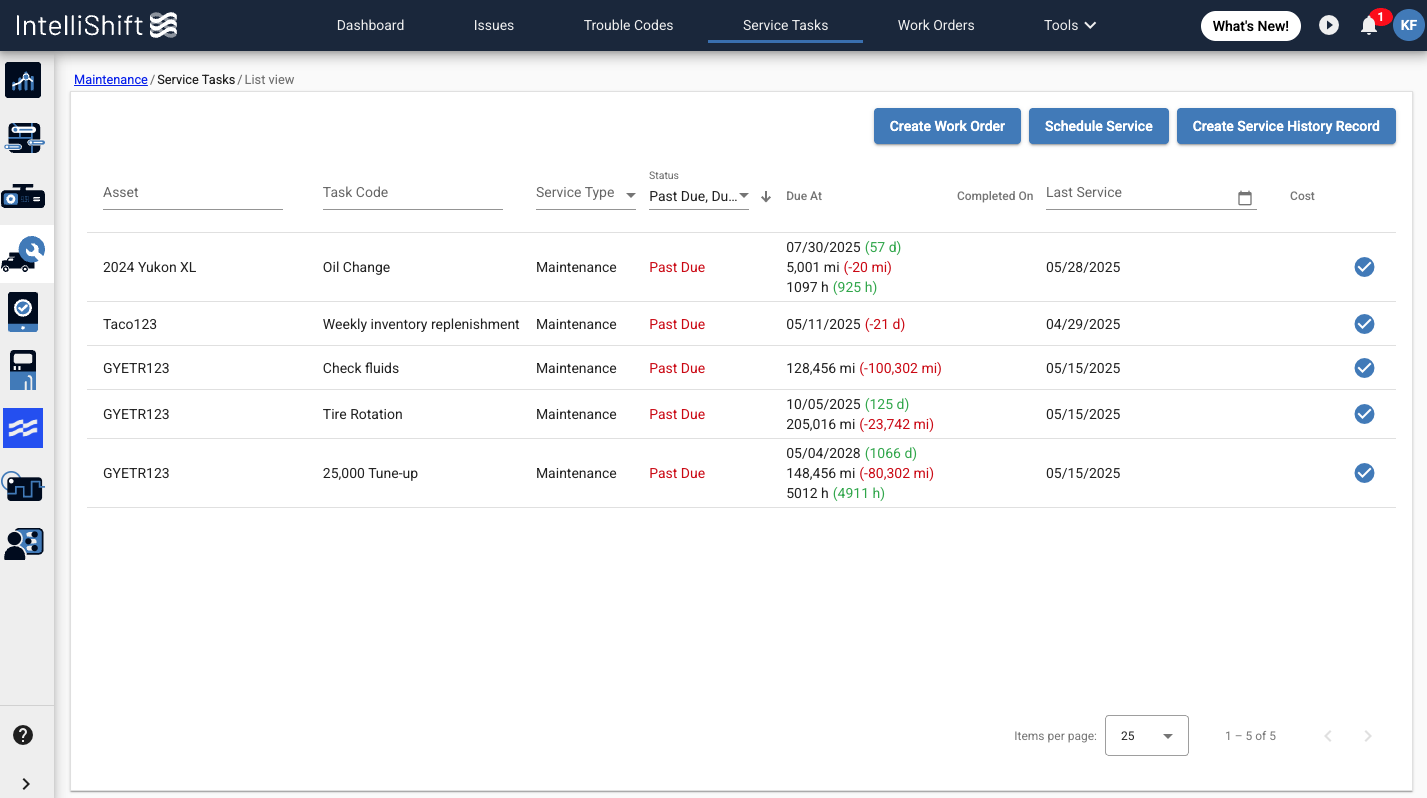Click the Status sort arrow icon
The height and width of the screenshot is (798, 1427).
pyautogui.click(x=766, y=197)
